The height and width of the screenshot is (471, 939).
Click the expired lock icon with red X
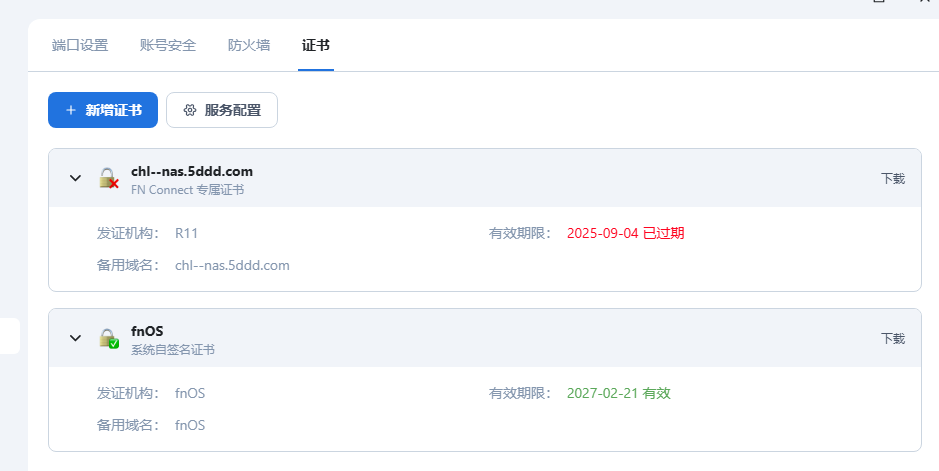coord(108,179)
